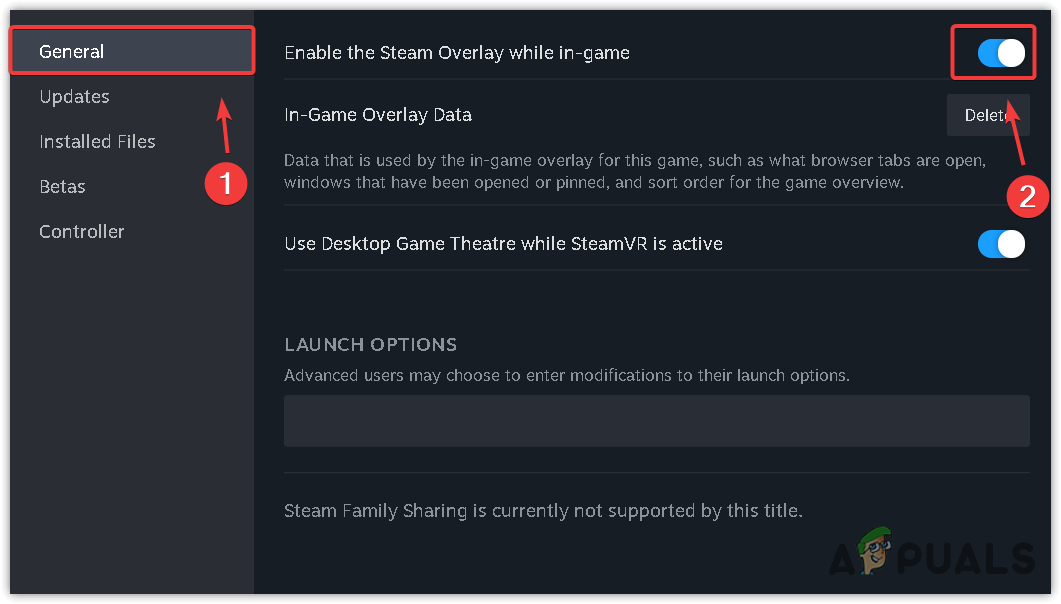Click the Use Desktop Game Theatre label

(x=503, y=244)
